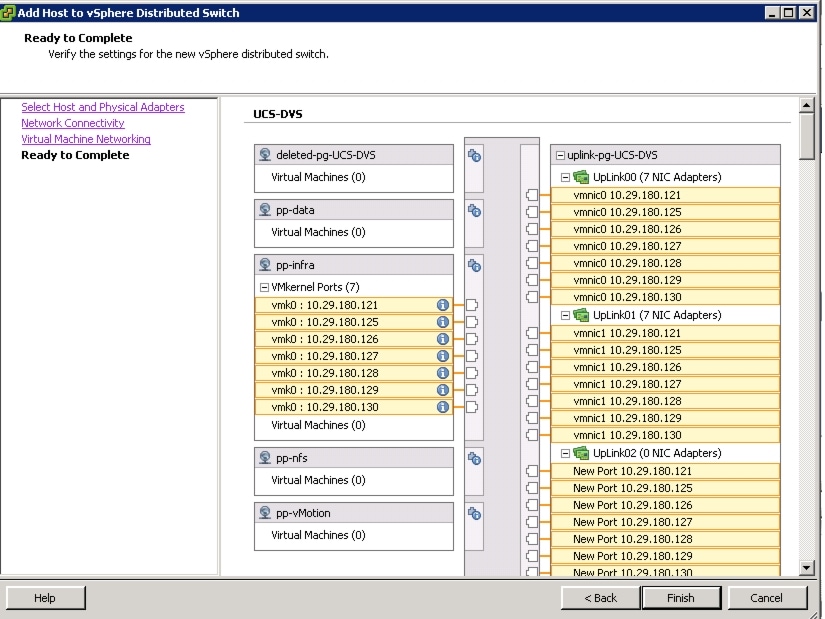
Task: Collapse the UpLink02 adapter list
Action: (565, 453)
